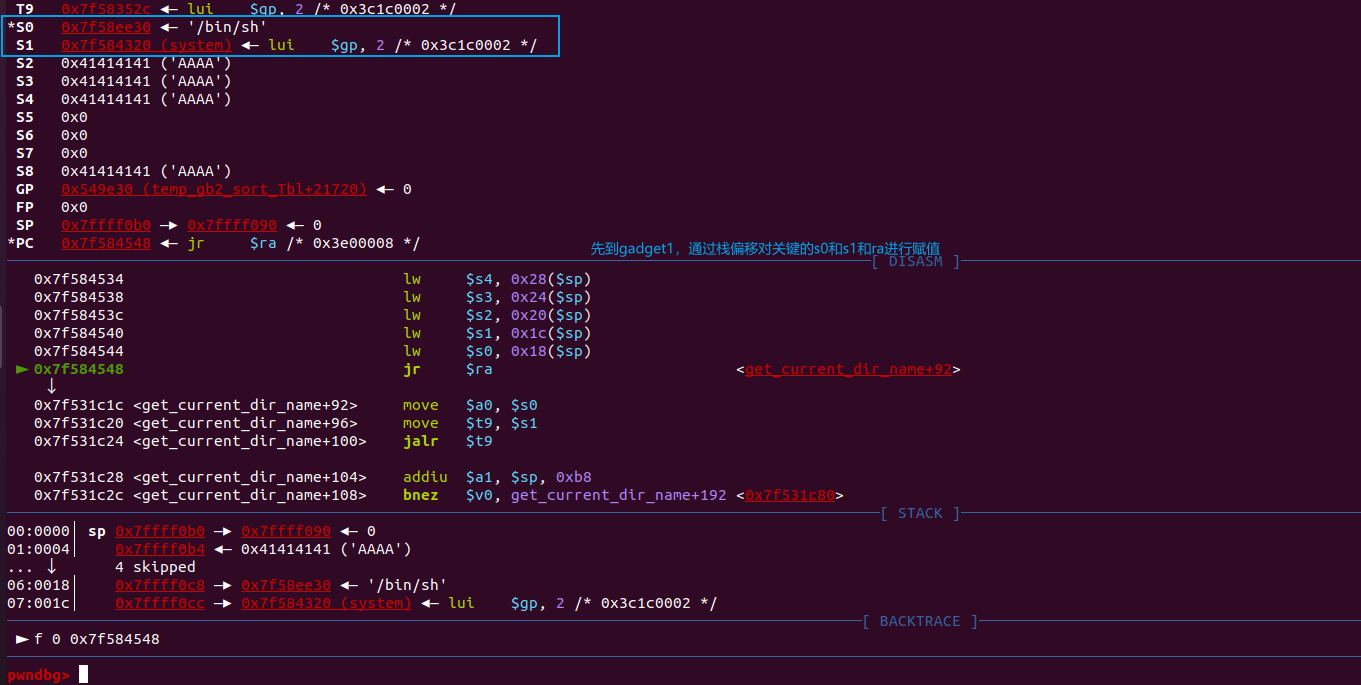Select disassembly address 0x7f584540
1361x685 pixels.
click(x=79, y=333)
